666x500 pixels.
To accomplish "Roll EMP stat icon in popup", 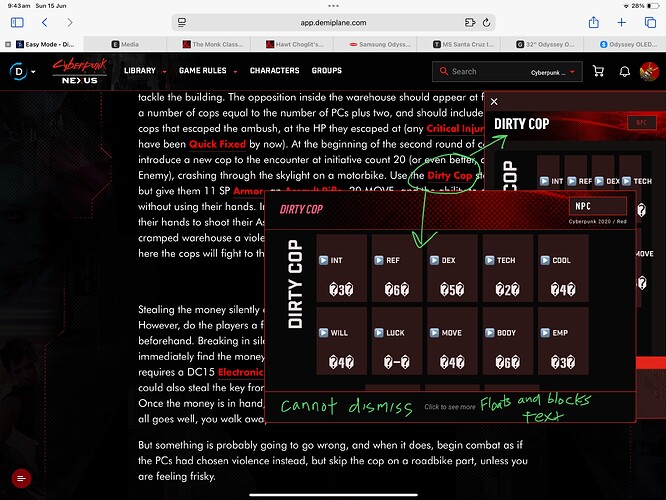I will (545, 333).
